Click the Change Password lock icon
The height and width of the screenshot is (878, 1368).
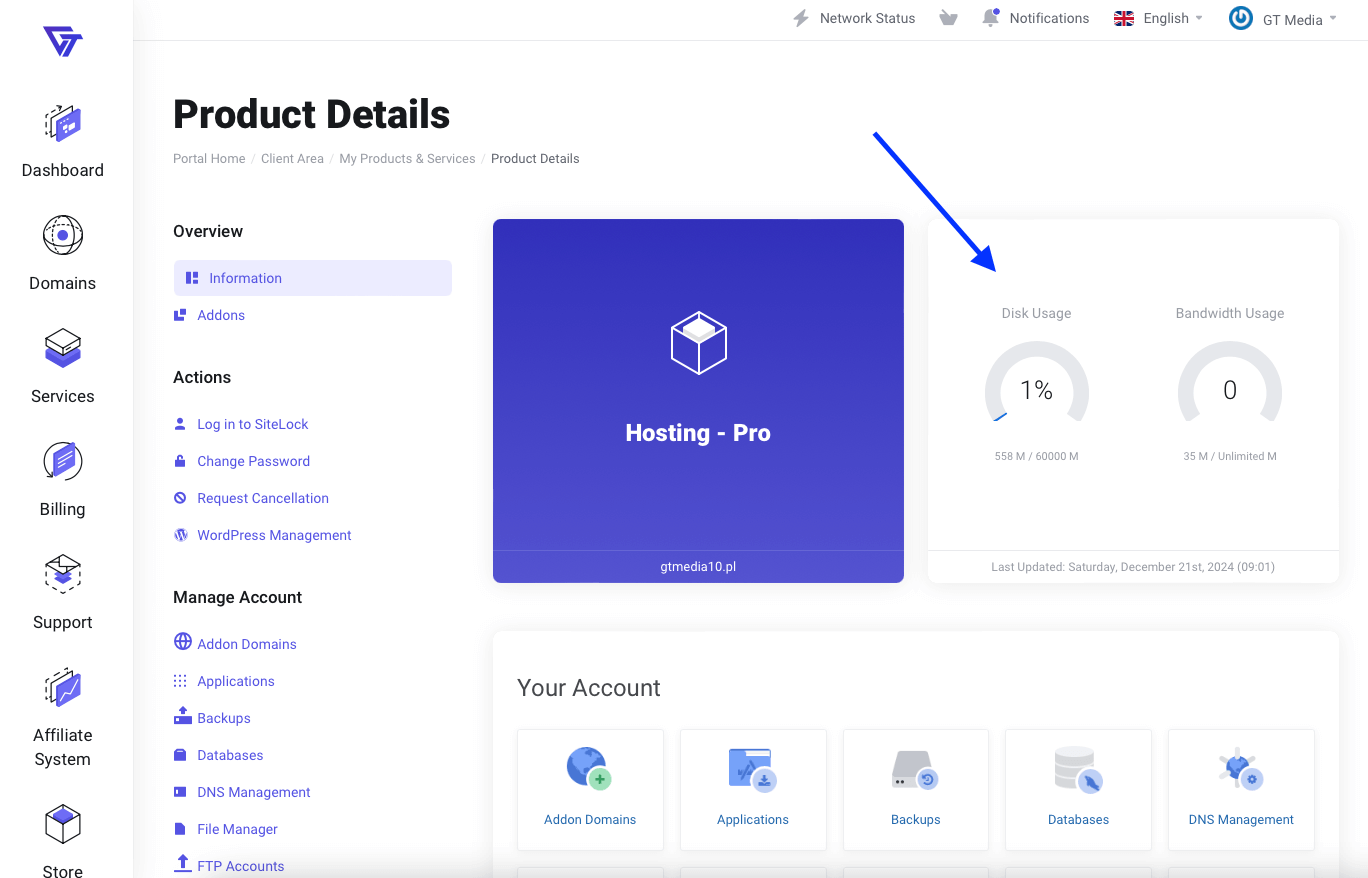tap(180, 461)
